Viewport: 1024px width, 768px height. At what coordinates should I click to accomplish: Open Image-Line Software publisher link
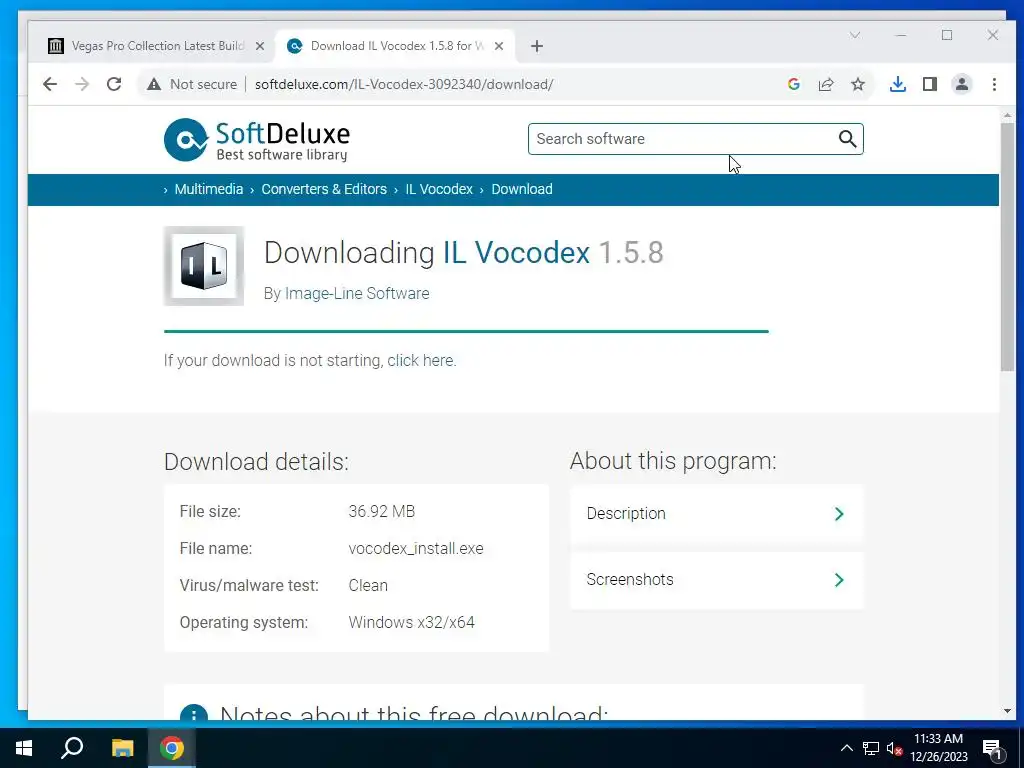pos(357,294)
